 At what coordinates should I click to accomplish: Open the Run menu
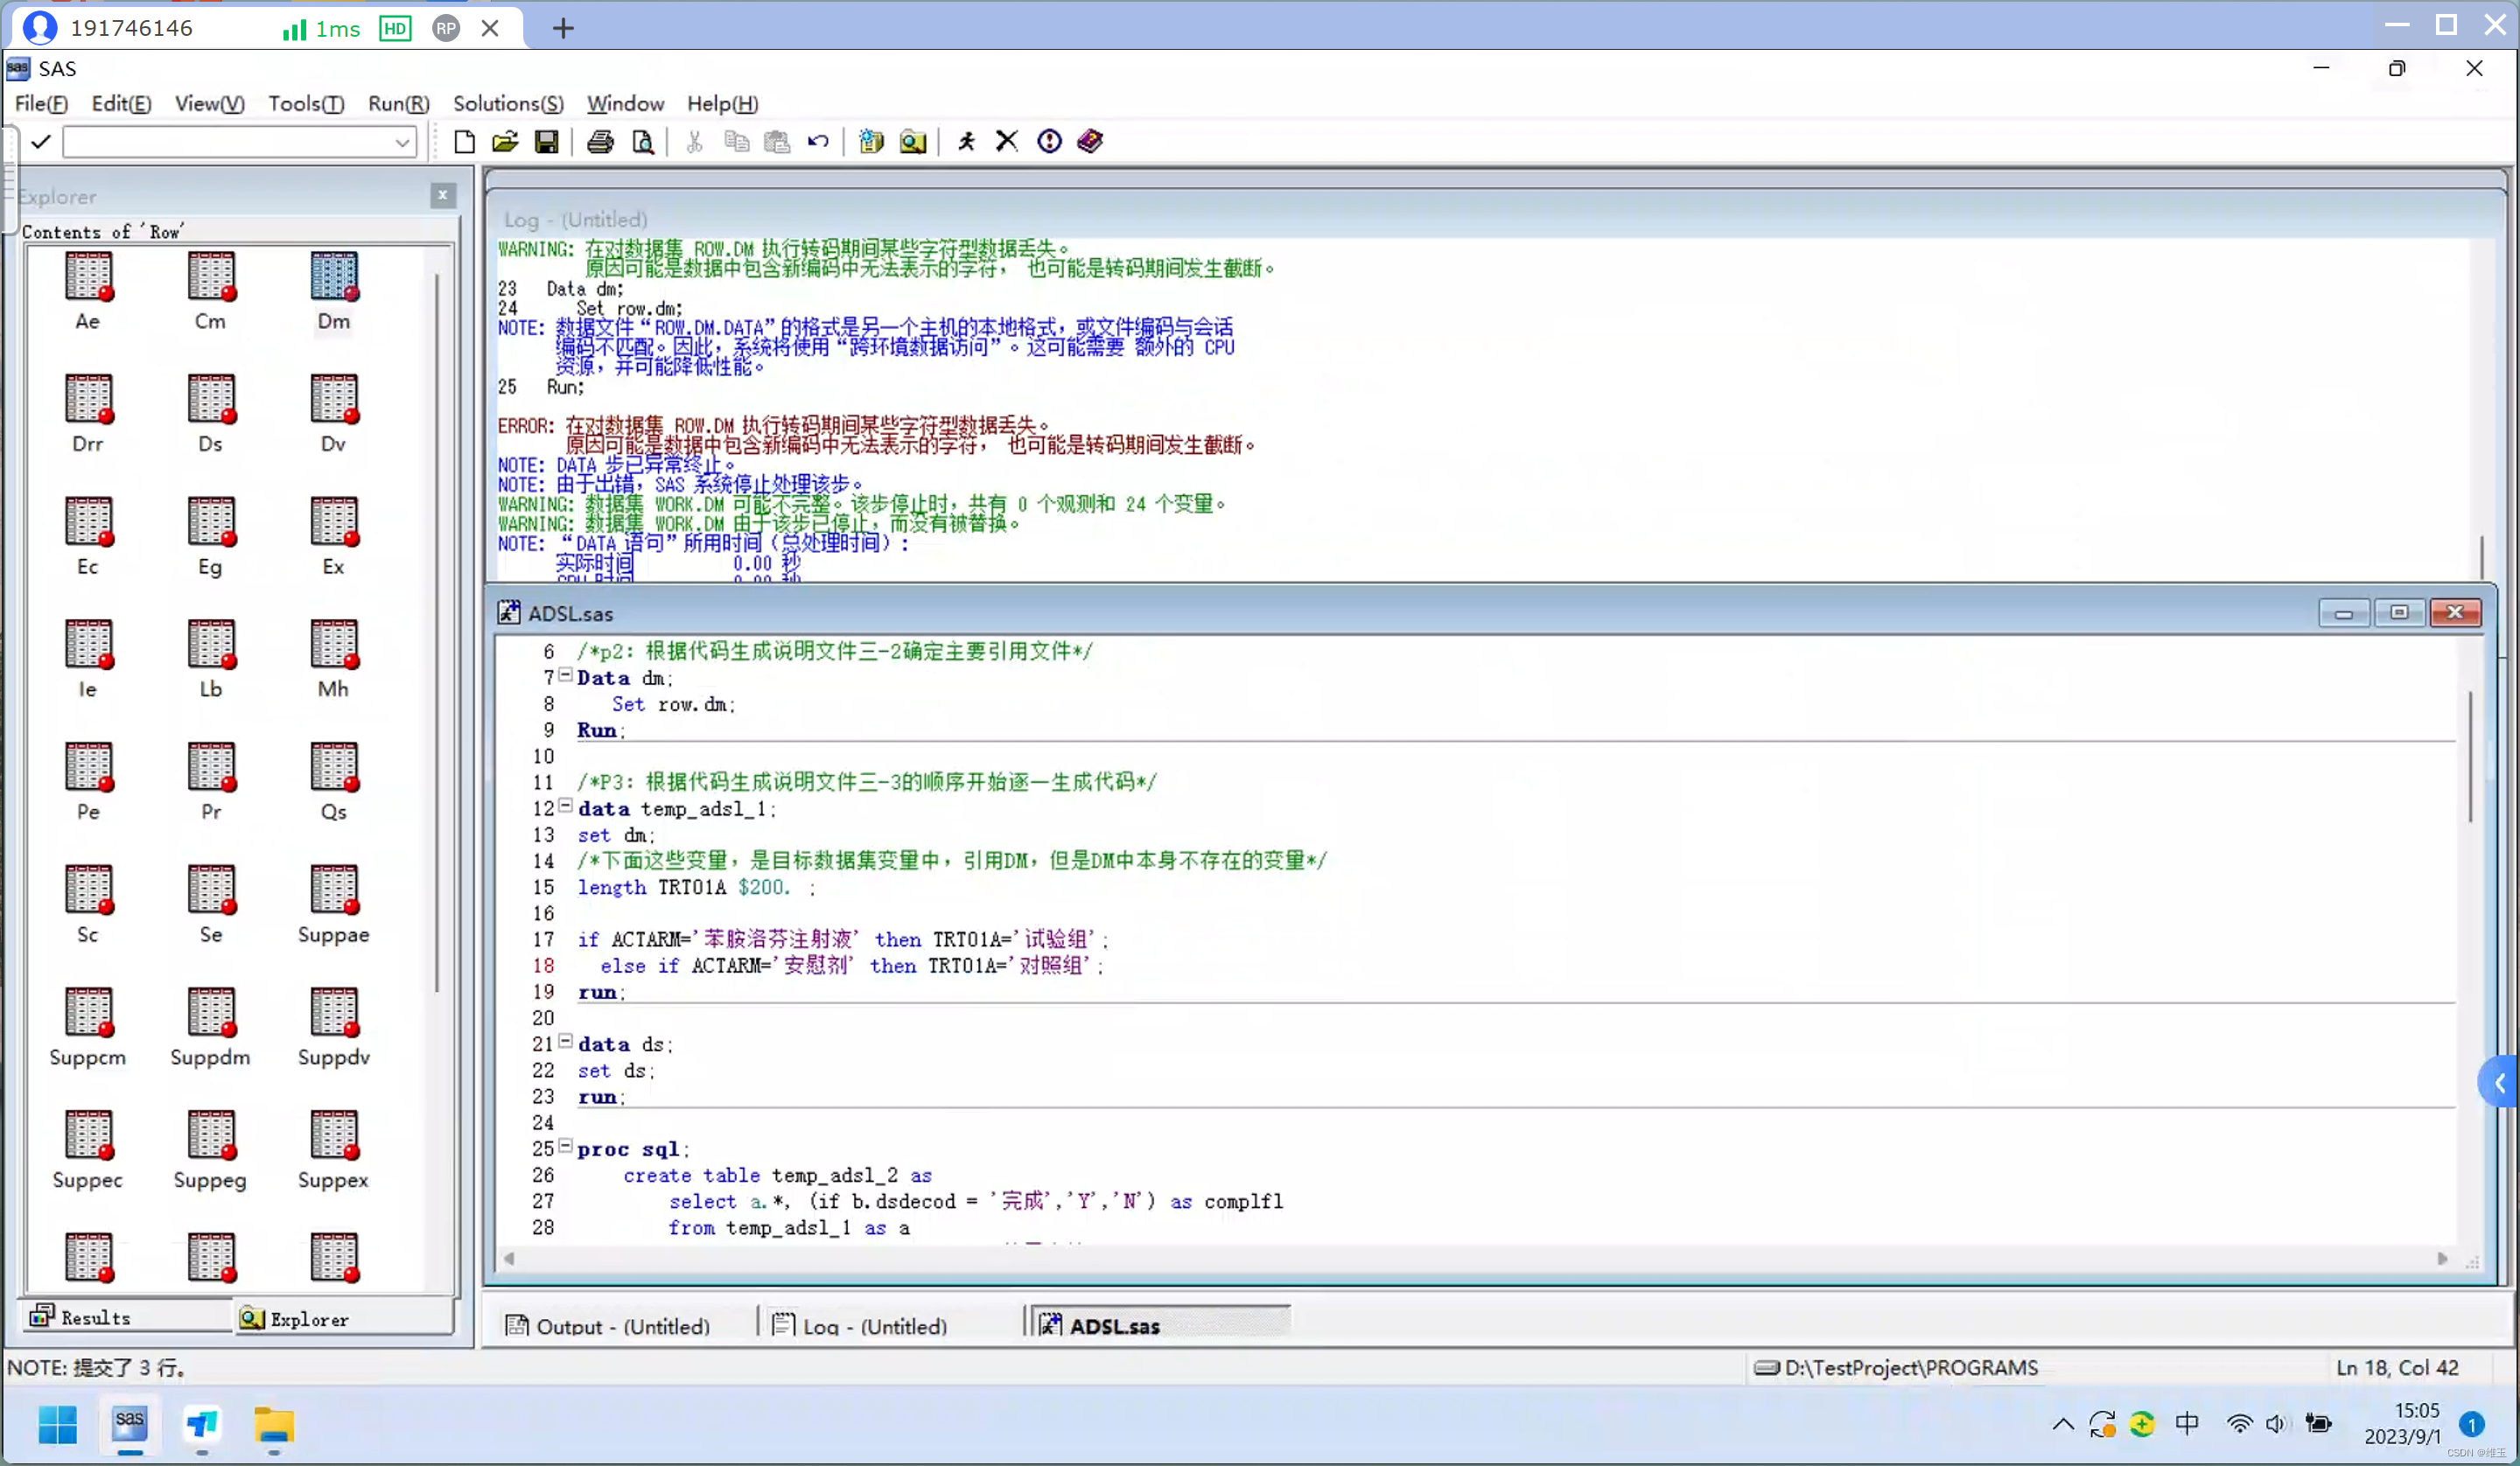398,104
